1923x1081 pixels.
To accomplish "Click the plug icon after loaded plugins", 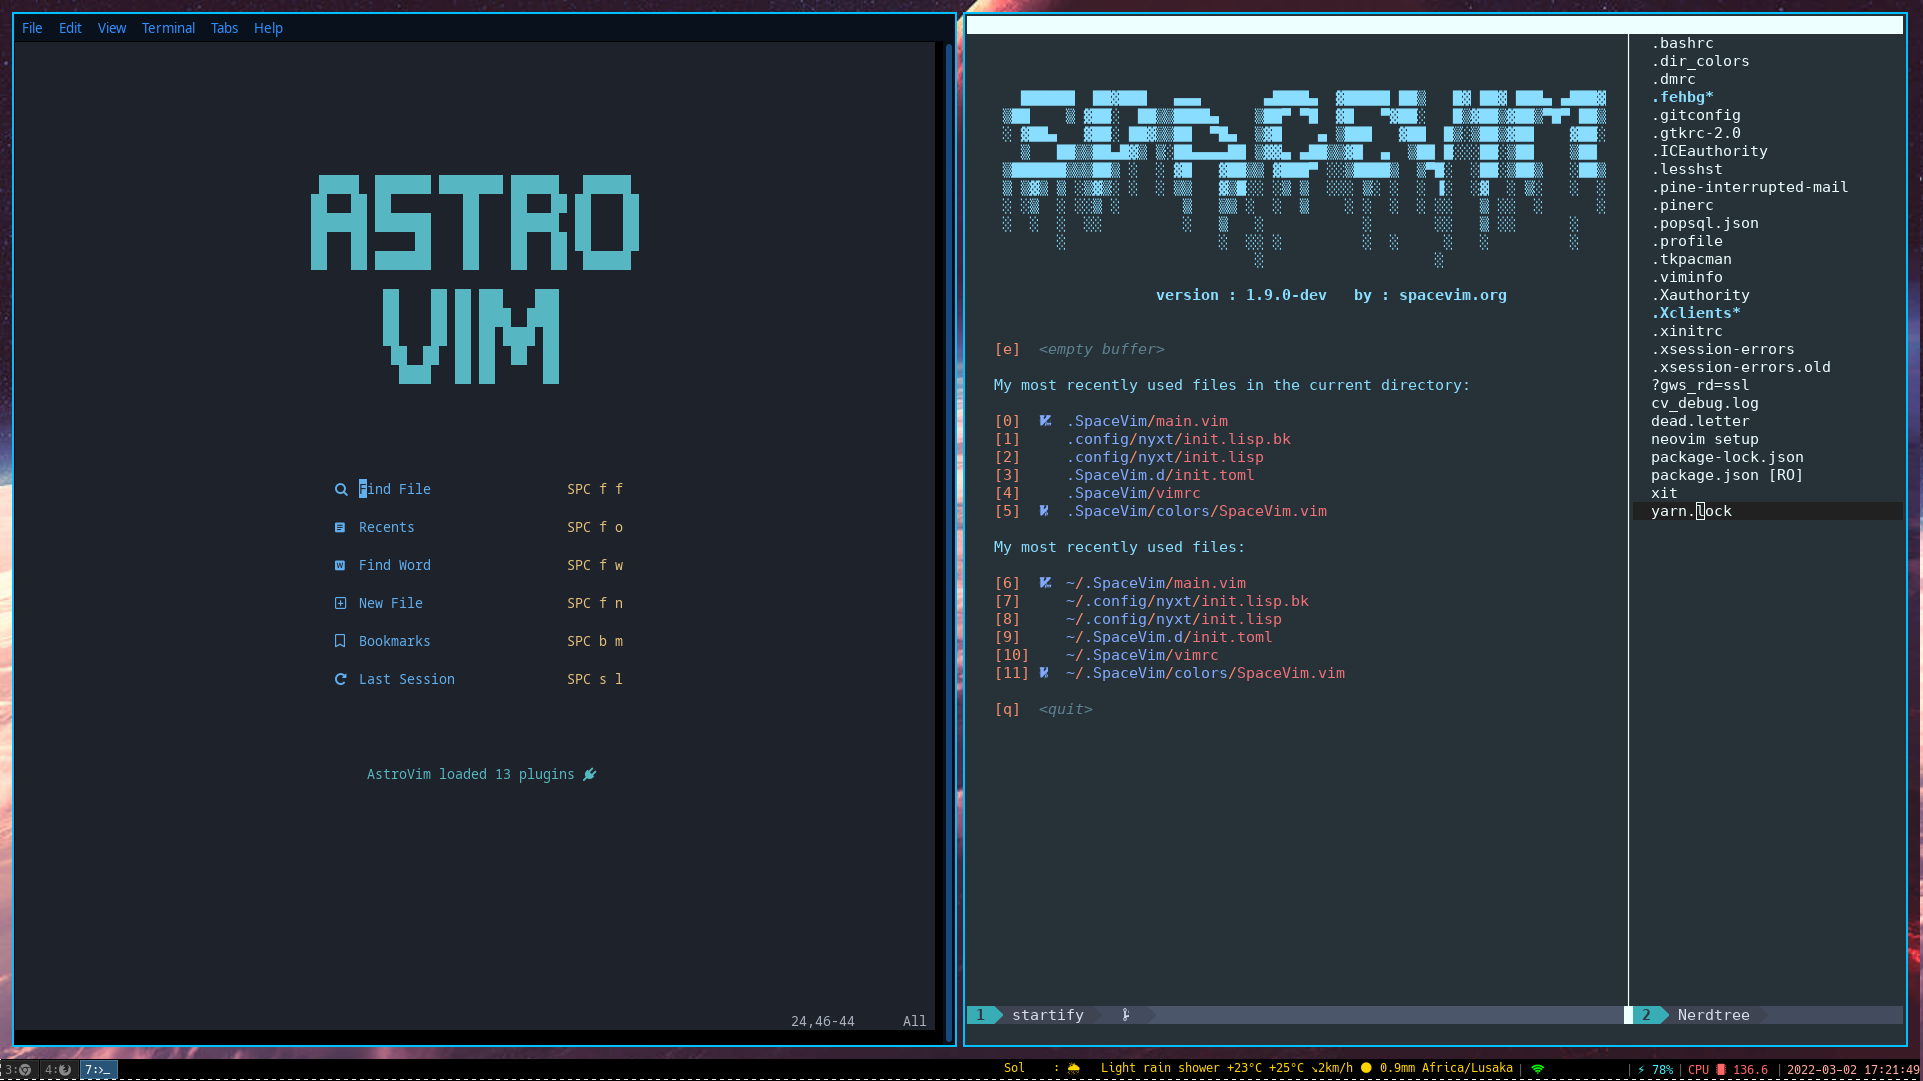I will 590,775.
